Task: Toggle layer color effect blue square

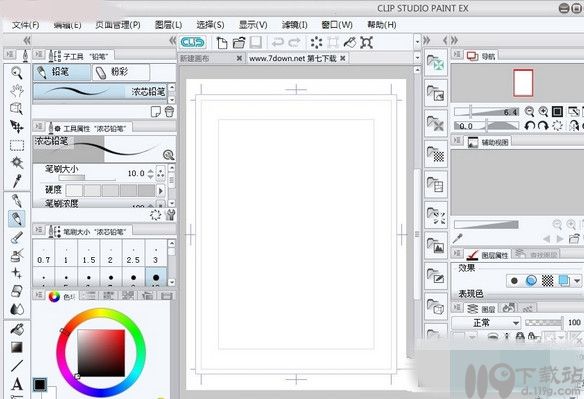Action: point(564,281)
